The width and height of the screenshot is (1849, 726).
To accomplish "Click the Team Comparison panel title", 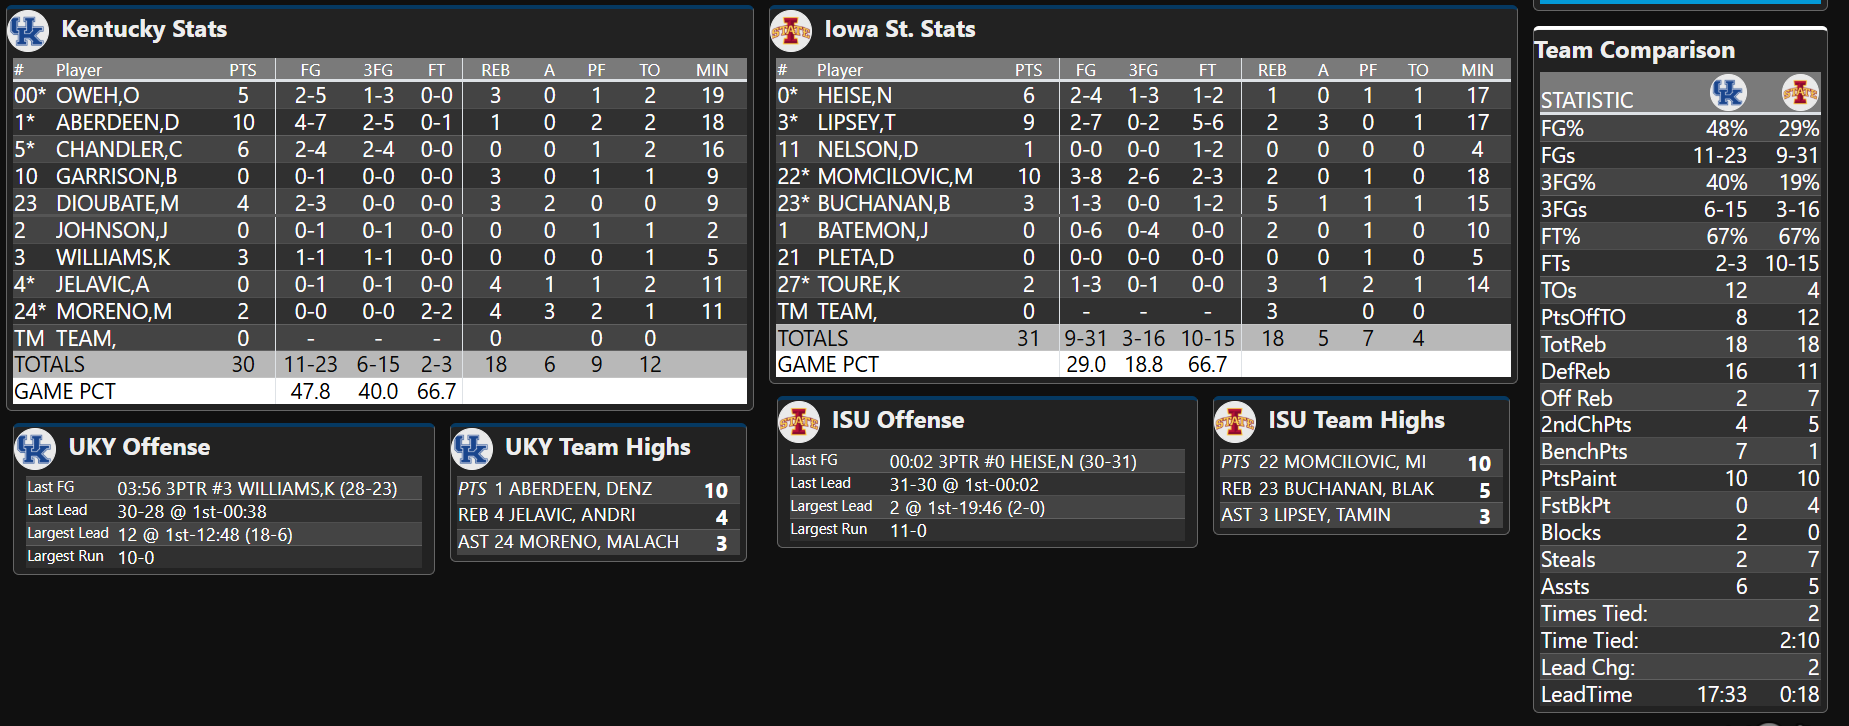I will tap(1634, 49).
